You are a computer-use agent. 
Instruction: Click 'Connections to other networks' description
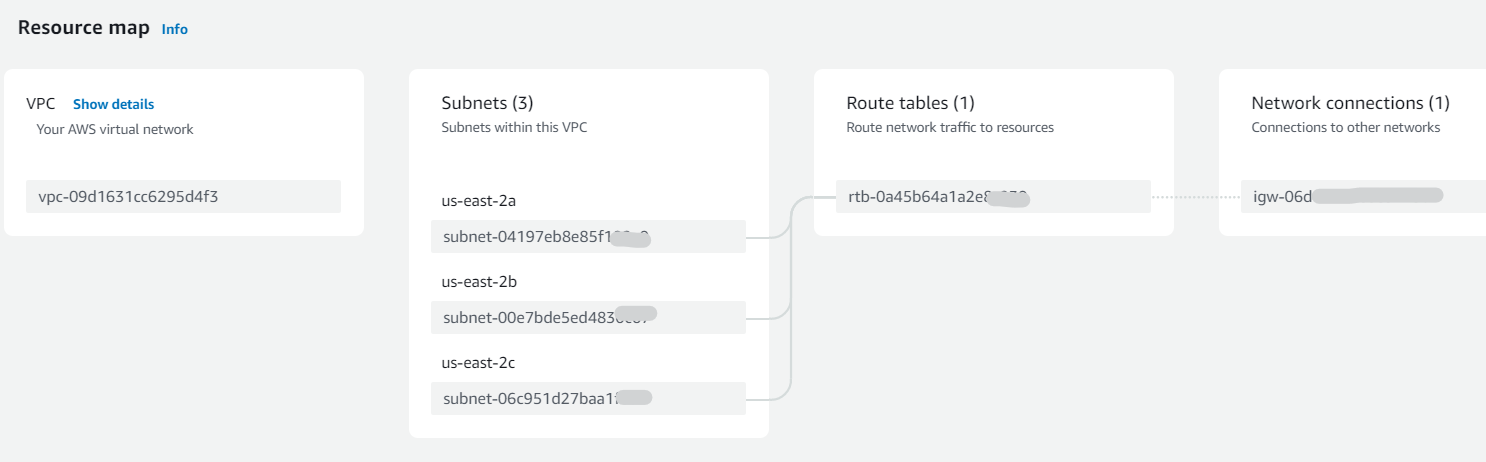pyautogui.click(x=1346, y=127)
